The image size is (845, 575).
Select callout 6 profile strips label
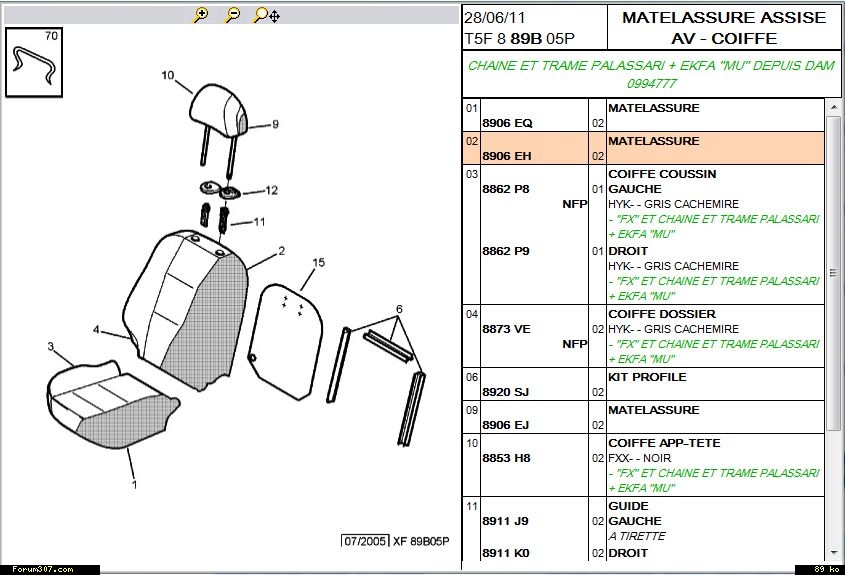(x=398, y=309)
